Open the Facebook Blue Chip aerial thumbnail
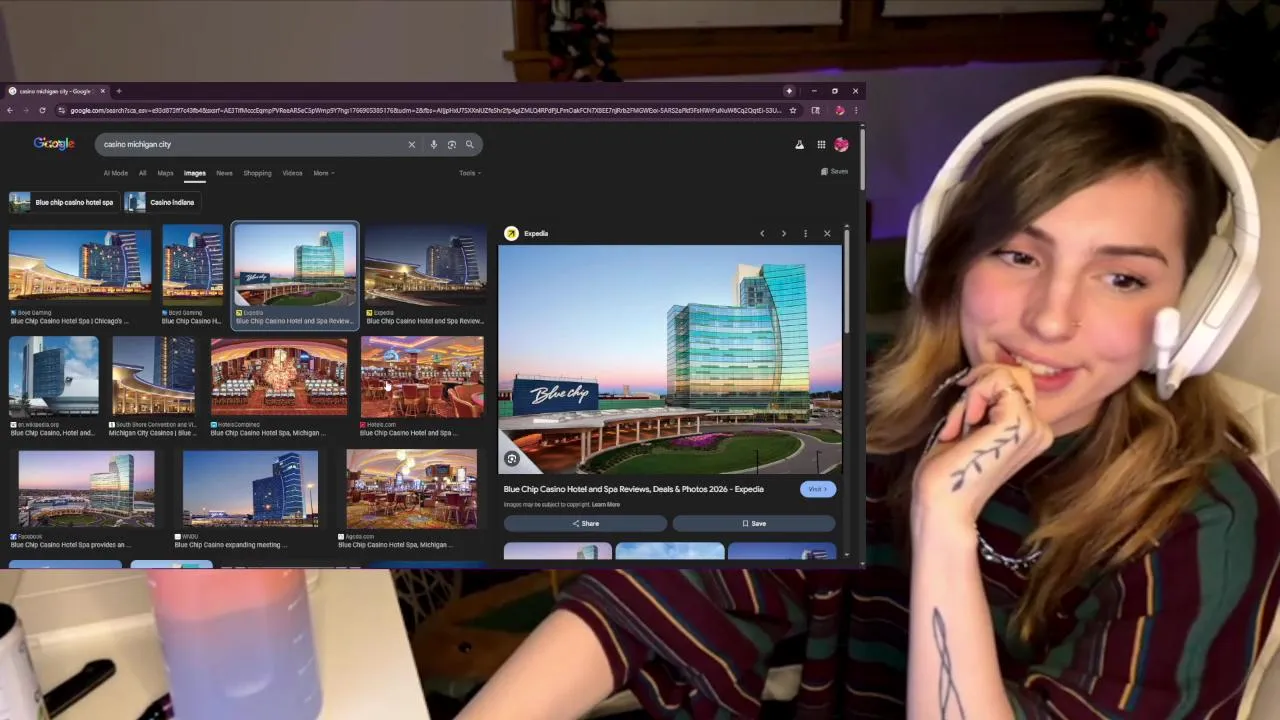Image resolution: width=1280 pixels, height=720 pixels. [x=86, y=489]
